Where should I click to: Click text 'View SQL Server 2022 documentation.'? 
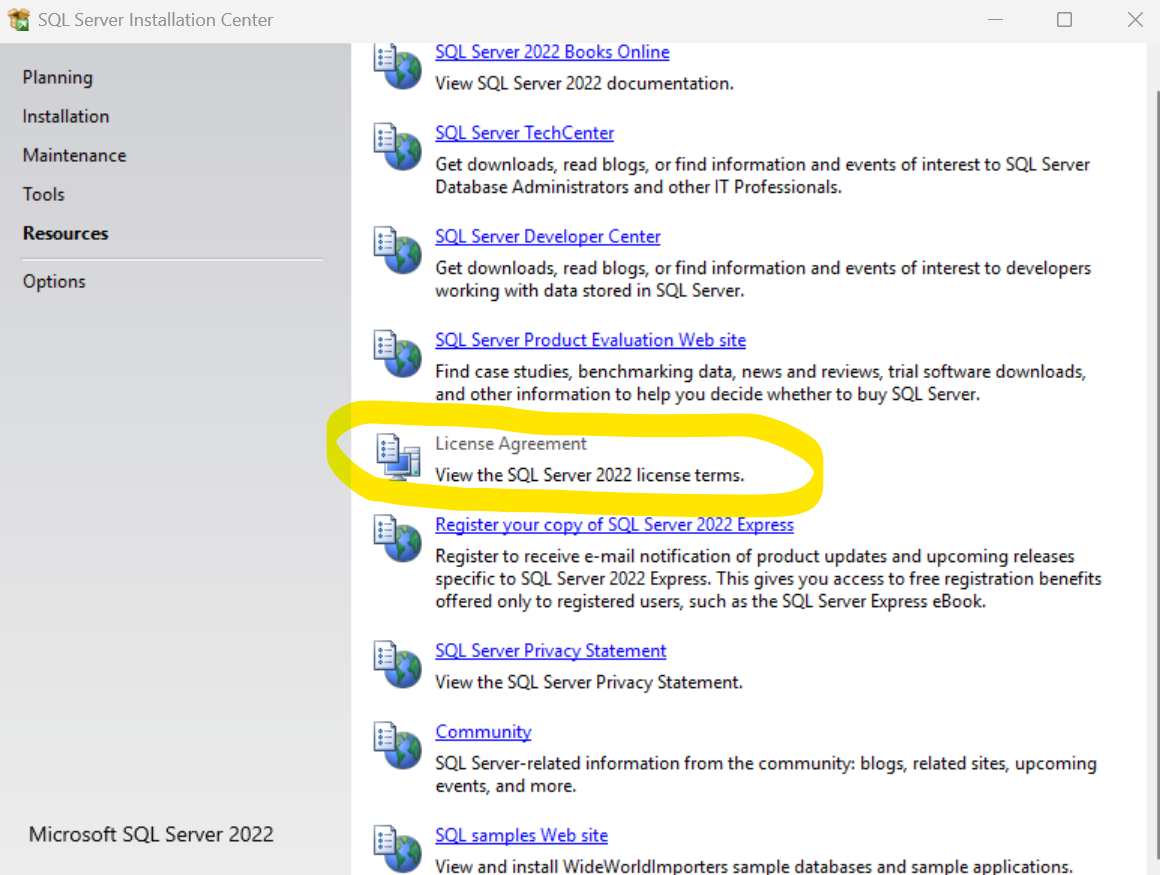click(x=584, y=84)
